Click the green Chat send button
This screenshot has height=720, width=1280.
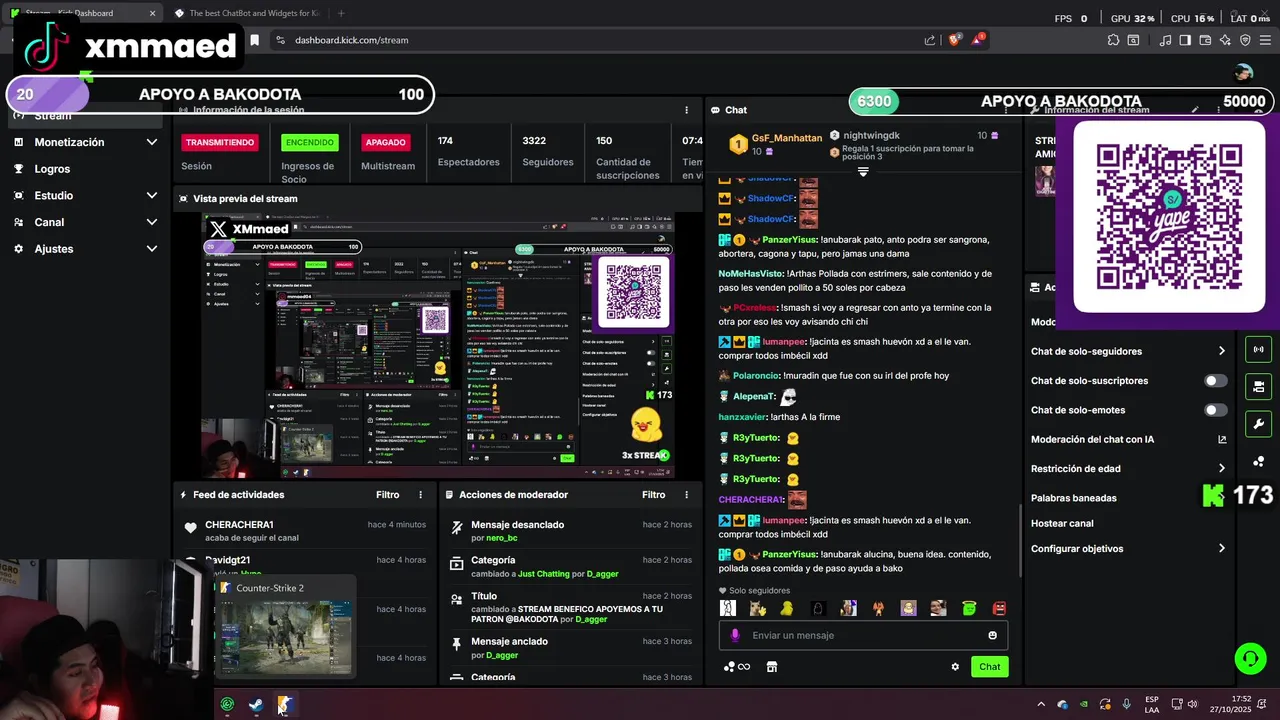tap(989, 667)
